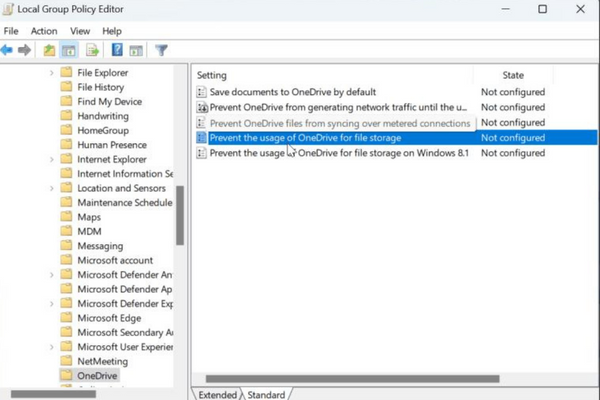Click the Local Group Policy Editor title icon
600x400 pixels.
[x=8, y=9]
